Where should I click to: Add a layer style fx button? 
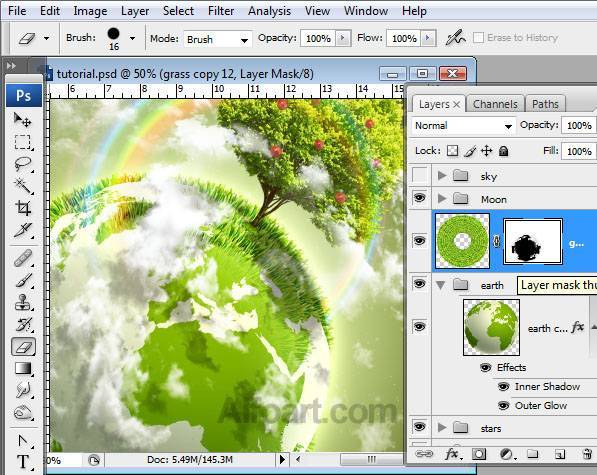click(453, 454)
